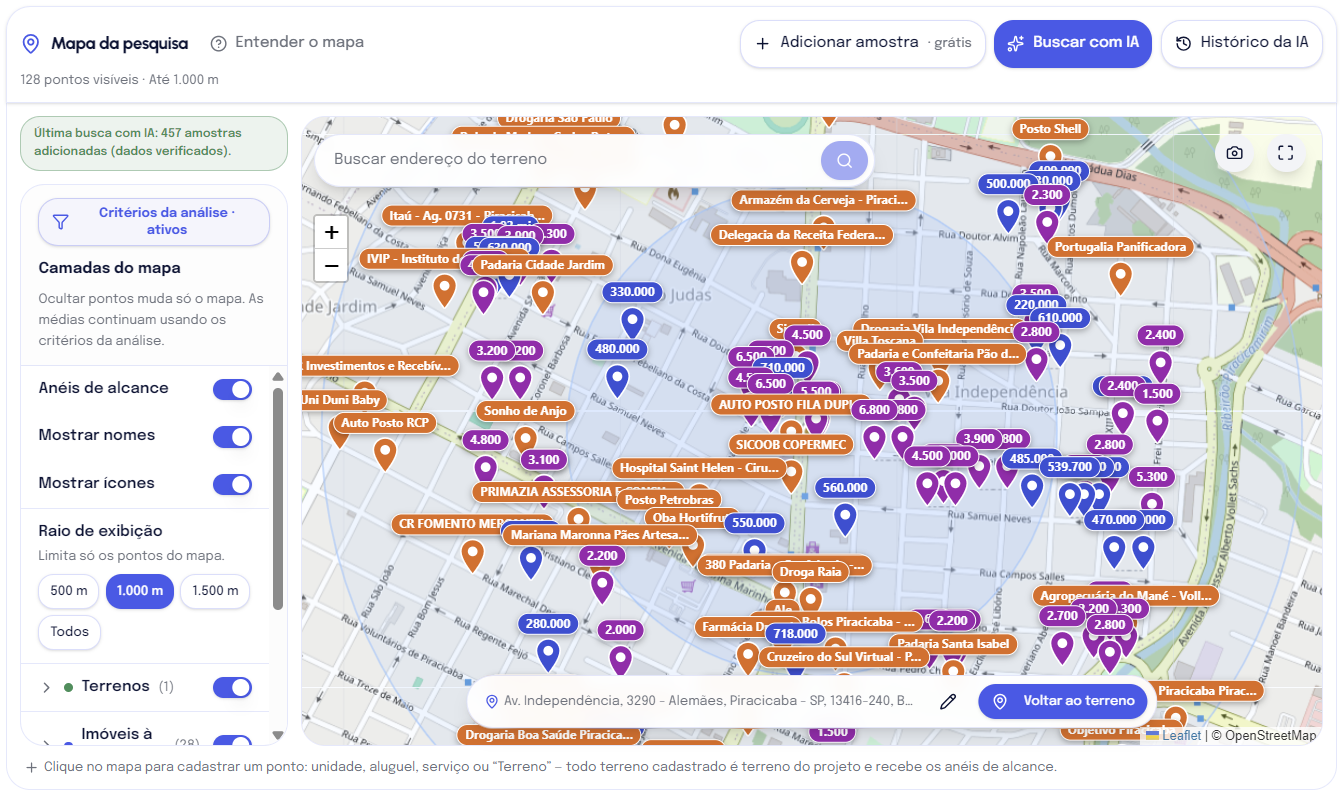Screen dimensions: 1344x796
Task: Click the orange Delegacia da Receita Federal pin
Action: pos(802,266)
